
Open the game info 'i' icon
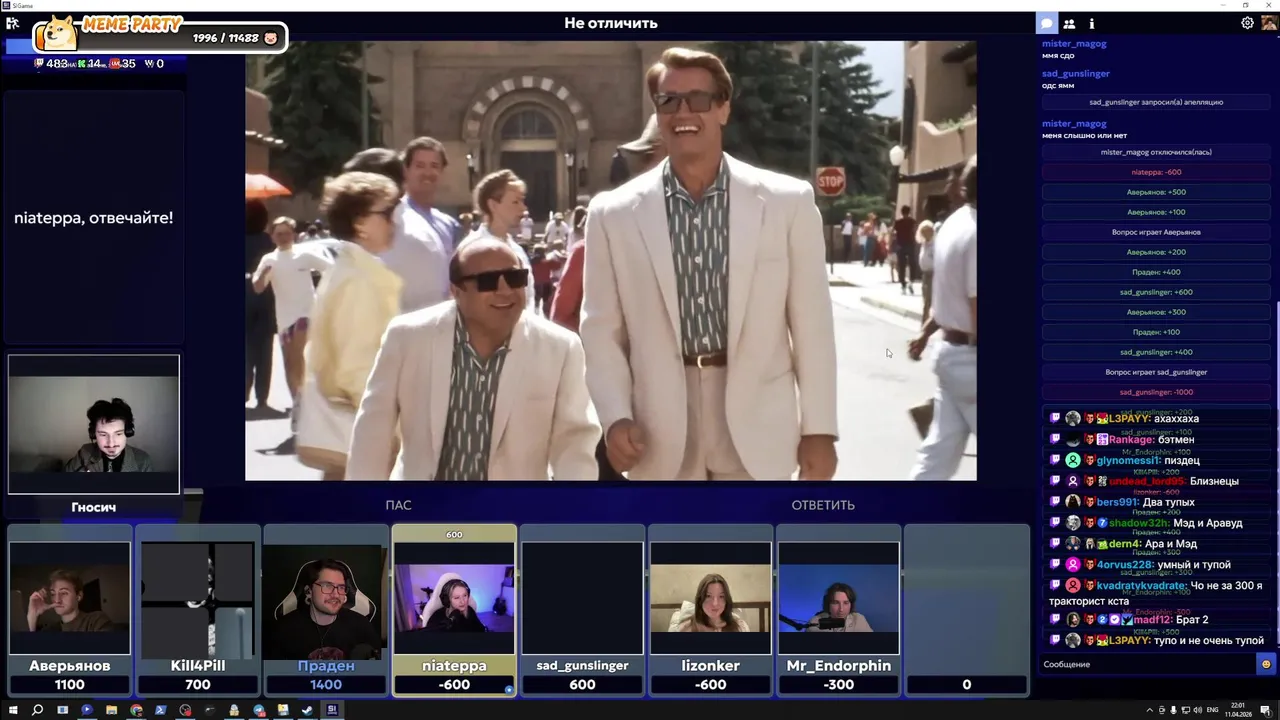(1091, 23)
